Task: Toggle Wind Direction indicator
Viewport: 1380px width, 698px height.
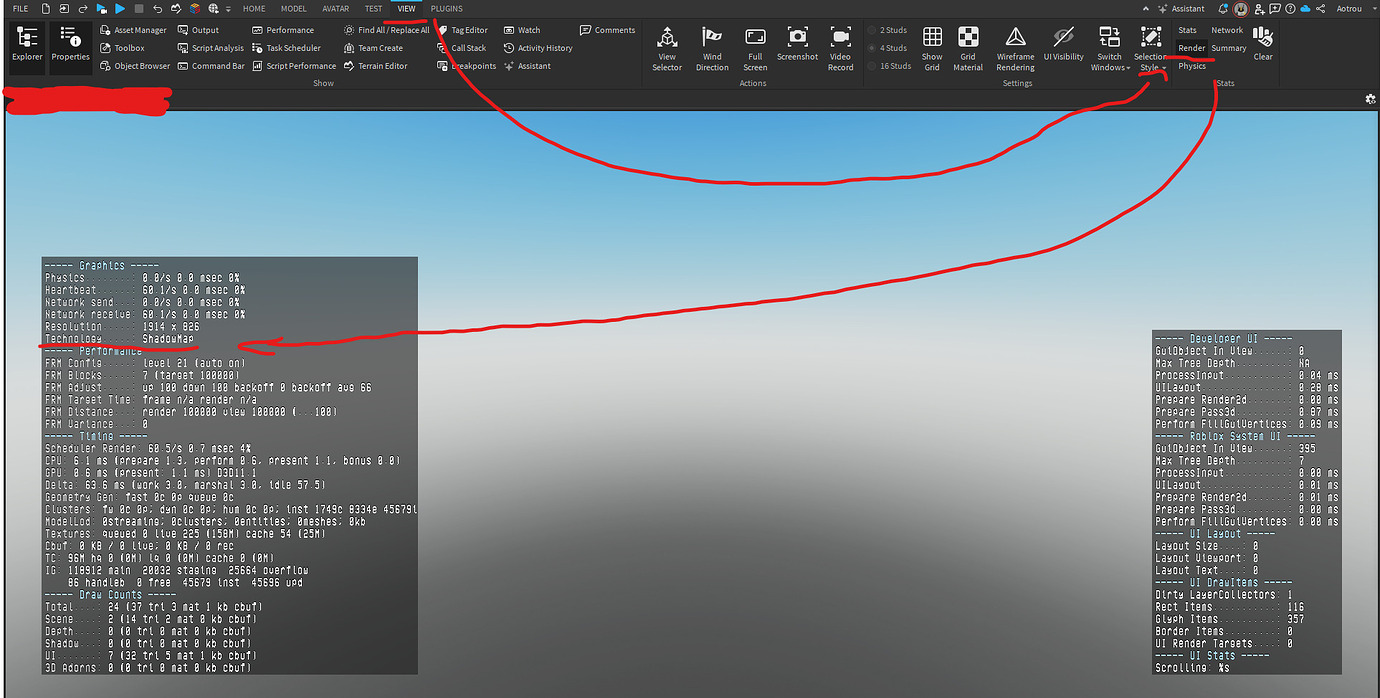Action: tap(712, 48)
